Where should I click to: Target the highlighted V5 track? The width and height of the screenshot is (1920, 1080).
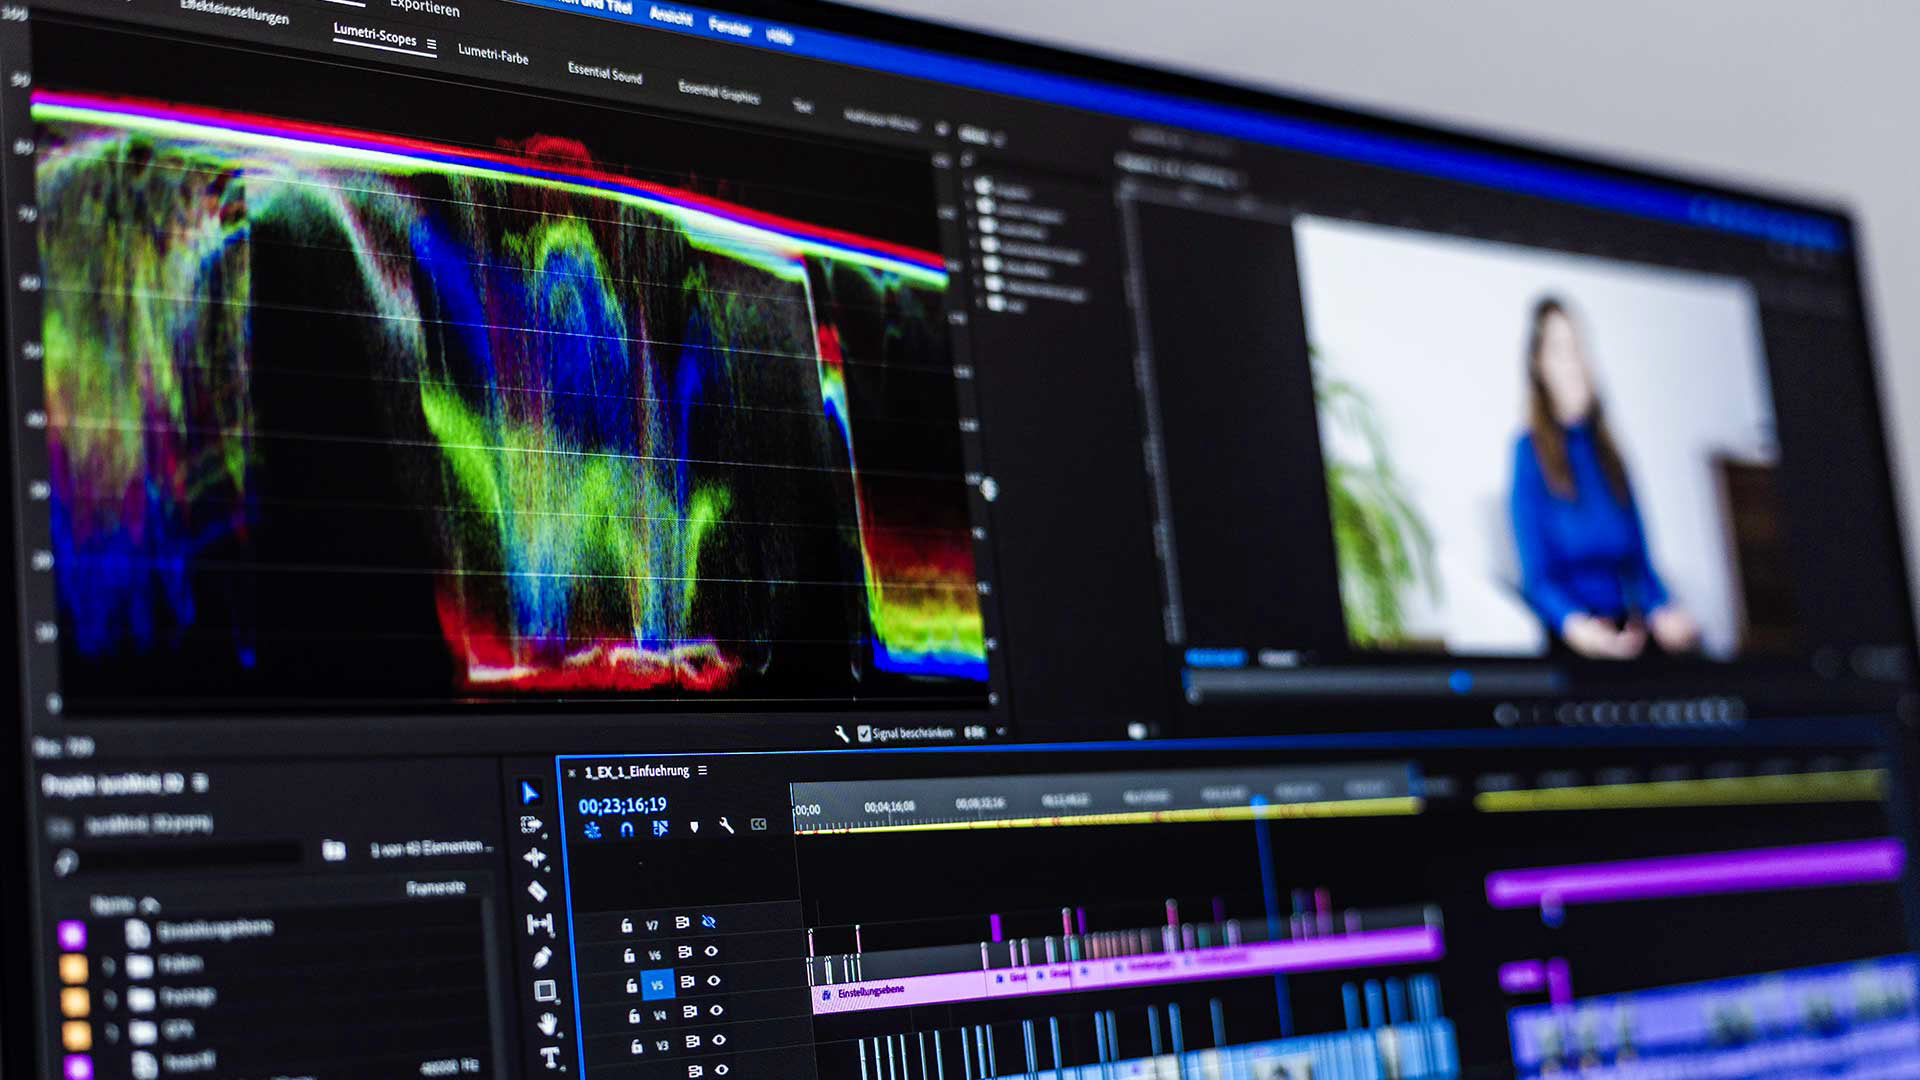(657, 985)
